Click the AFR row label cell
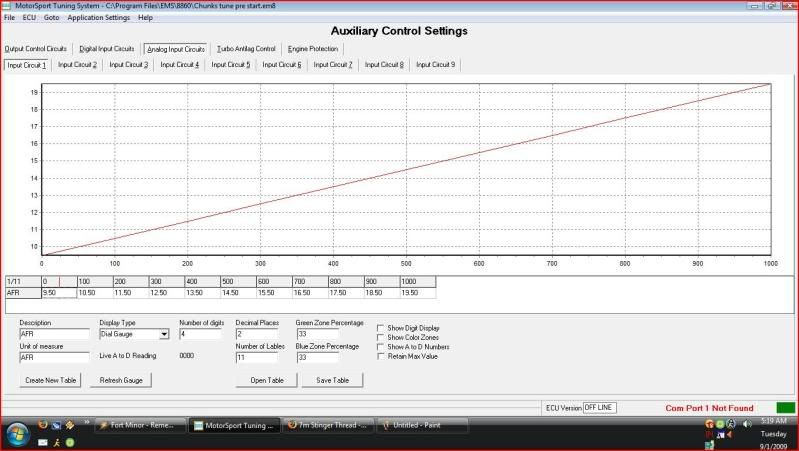Viewport: 799px width, 451px height. point(23,293)
